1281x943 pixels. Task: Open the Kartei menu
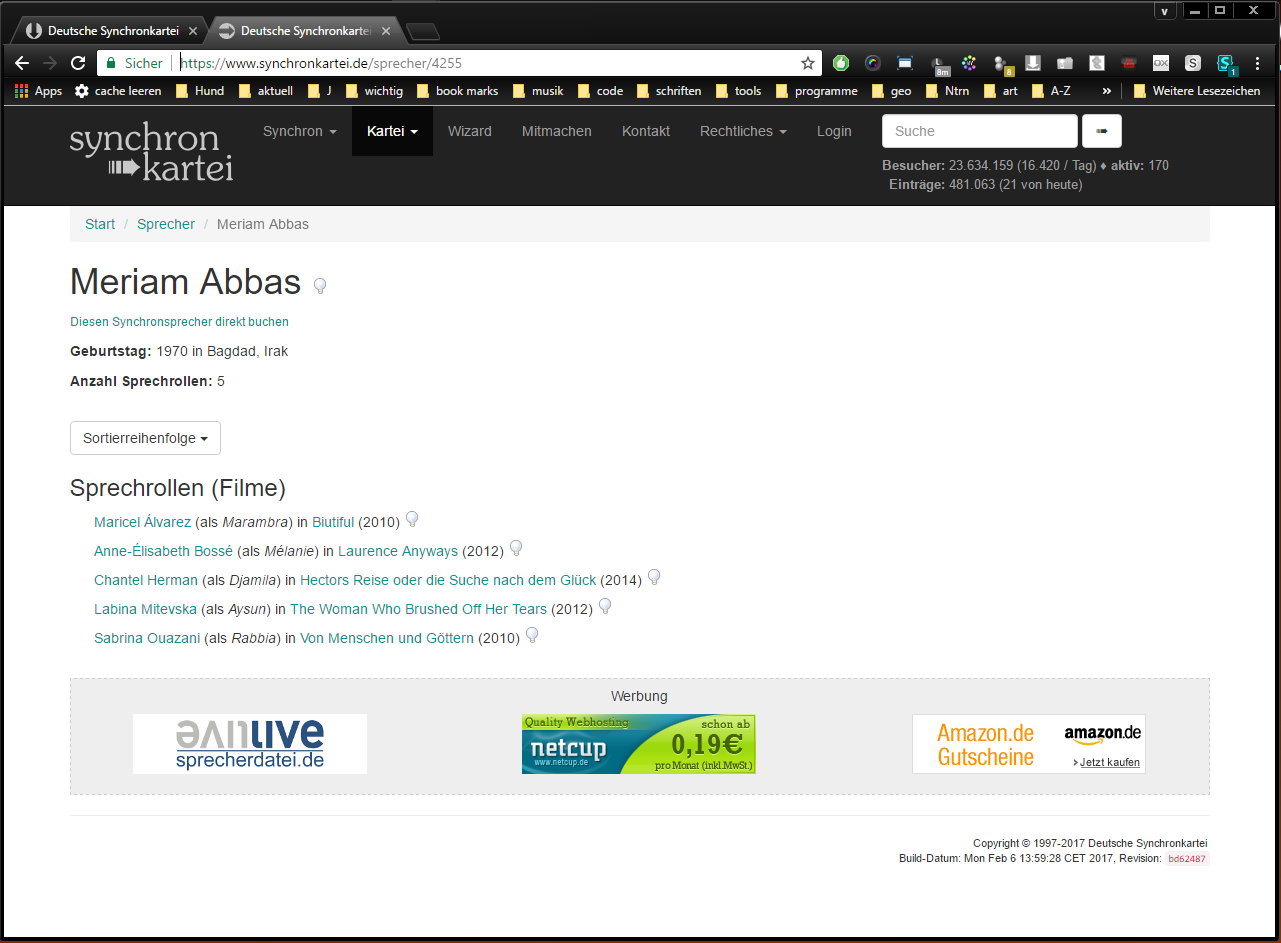pyautogui.click(x=392, y=131)
